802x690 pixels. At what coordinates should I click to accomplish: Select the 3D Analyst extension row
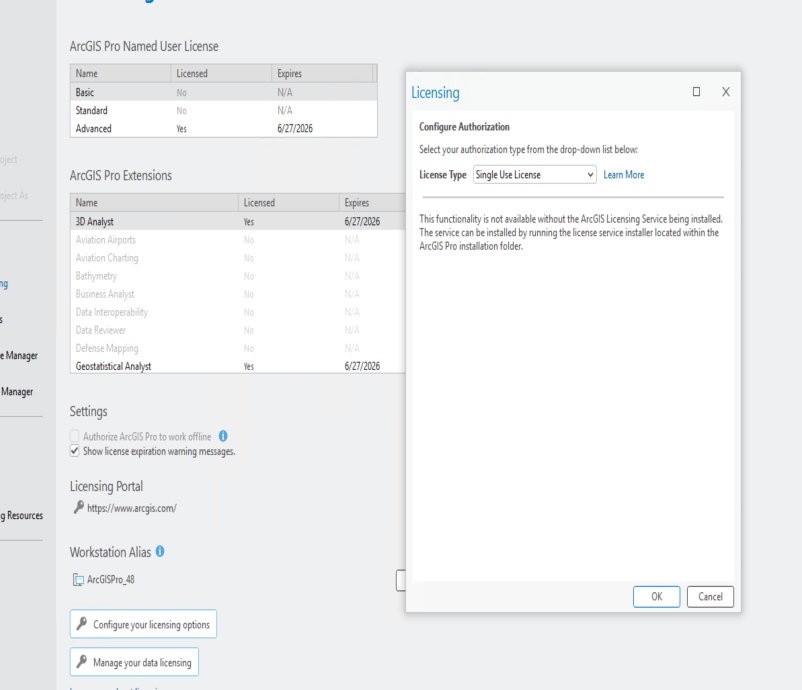pyautogui.click(x=238, y=221)
